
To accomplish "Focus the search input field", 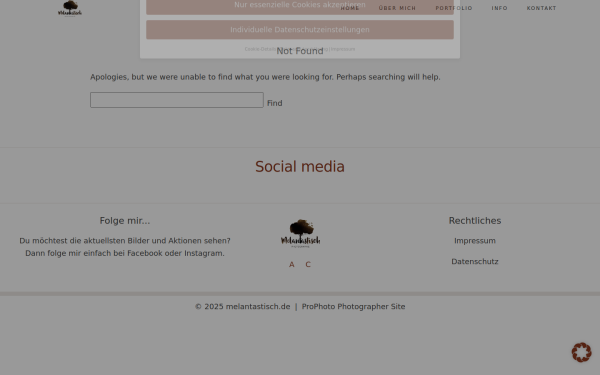I will 177,100.
